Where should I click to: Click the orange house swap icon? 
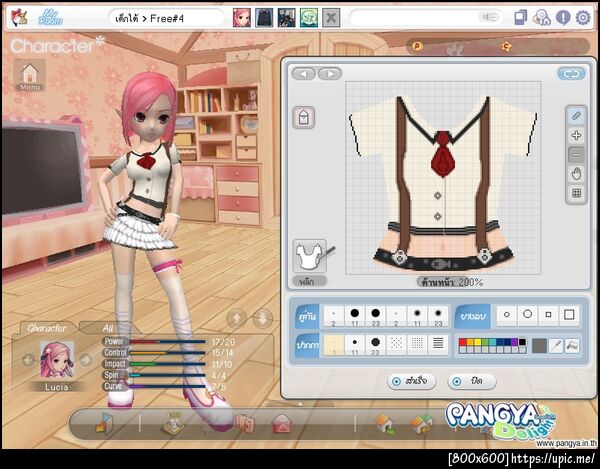click(422, 424)
